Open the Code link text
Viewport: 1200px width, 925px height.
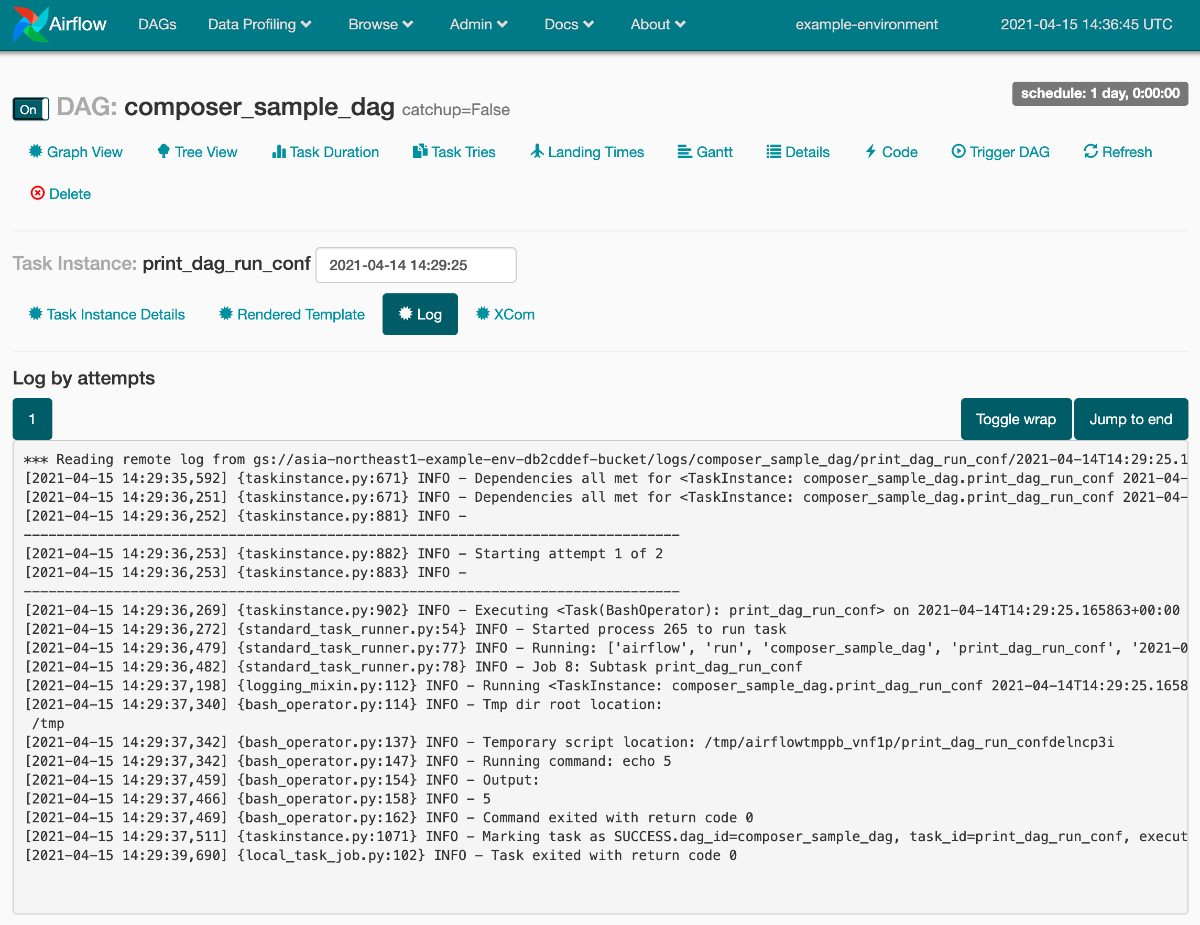point(900,152)
